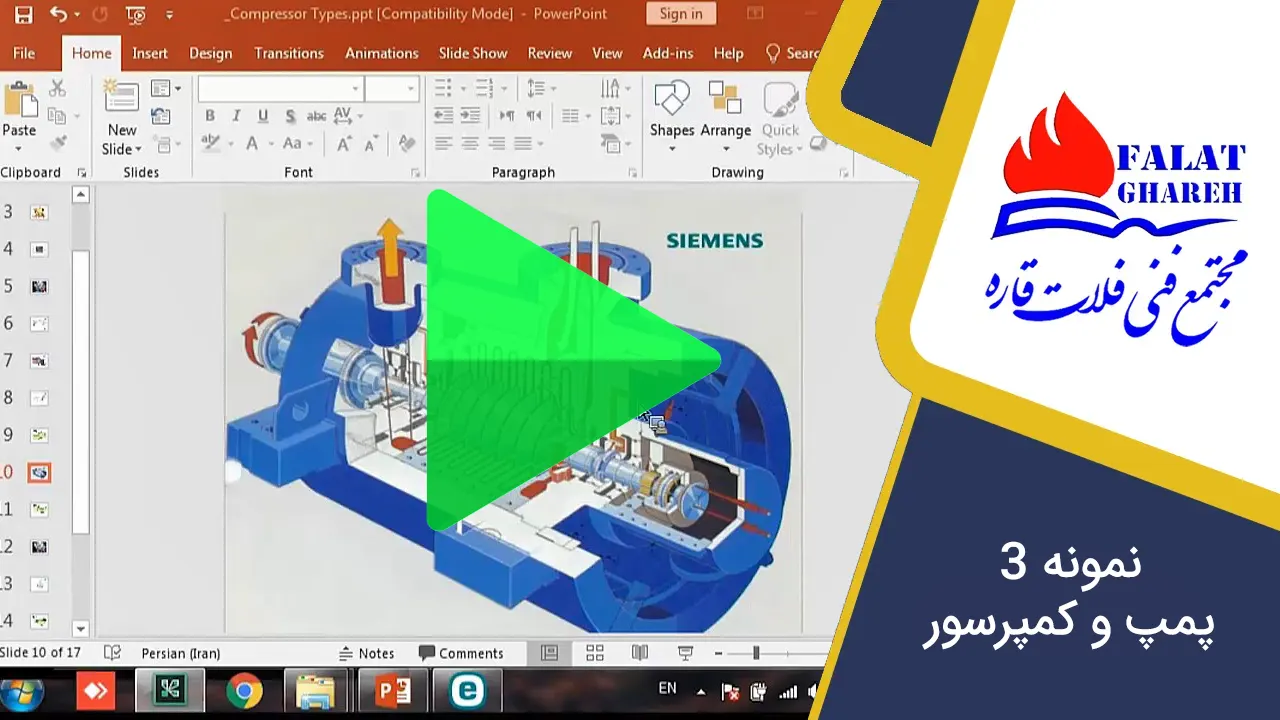Viewport: 1280px width, 720px height.
Task: Click the spell check icon in status bar
Action: [x=113, y=653]
